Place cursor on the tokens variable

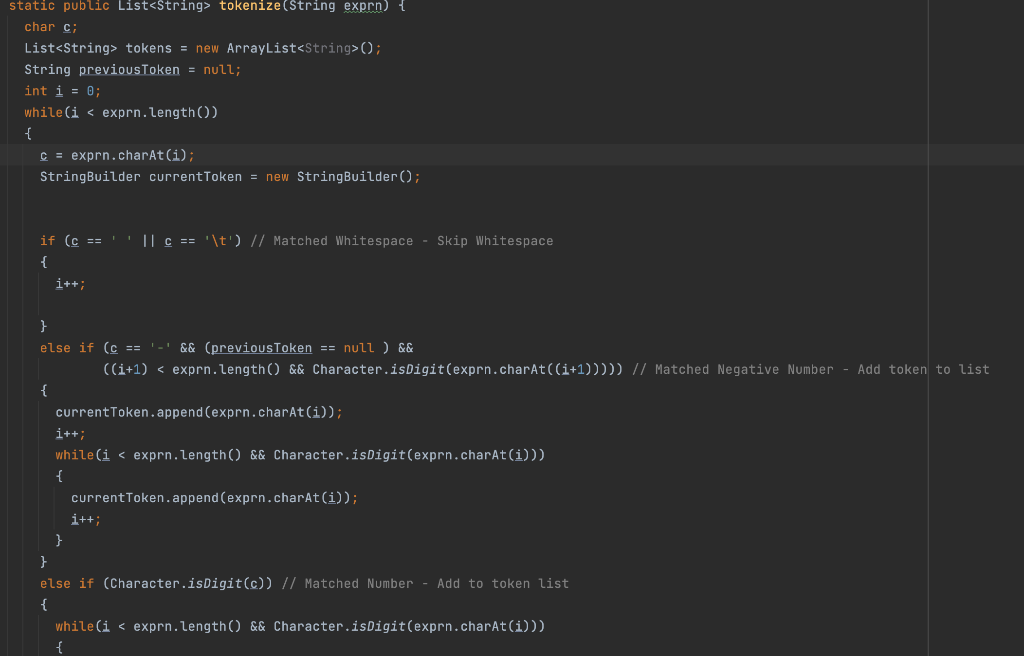click(x=148, y=47)
